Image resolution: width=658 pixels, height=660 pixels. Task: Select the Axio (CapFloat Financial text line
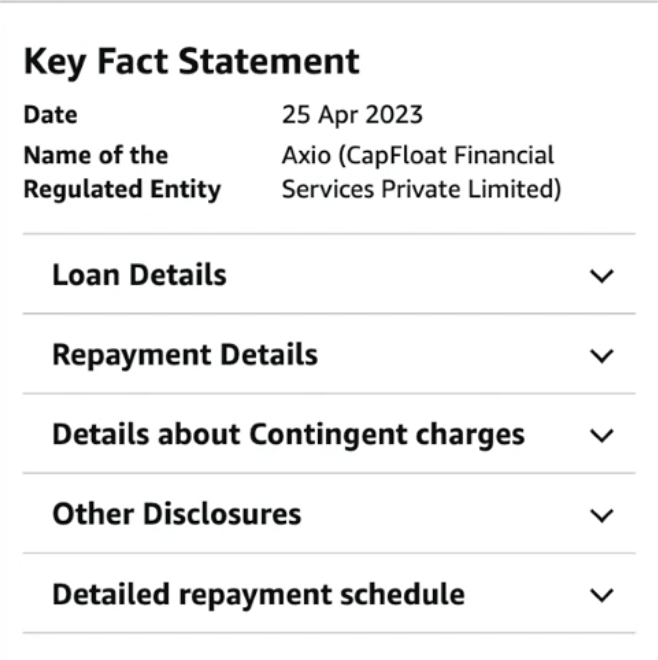(x=418, y=155)
